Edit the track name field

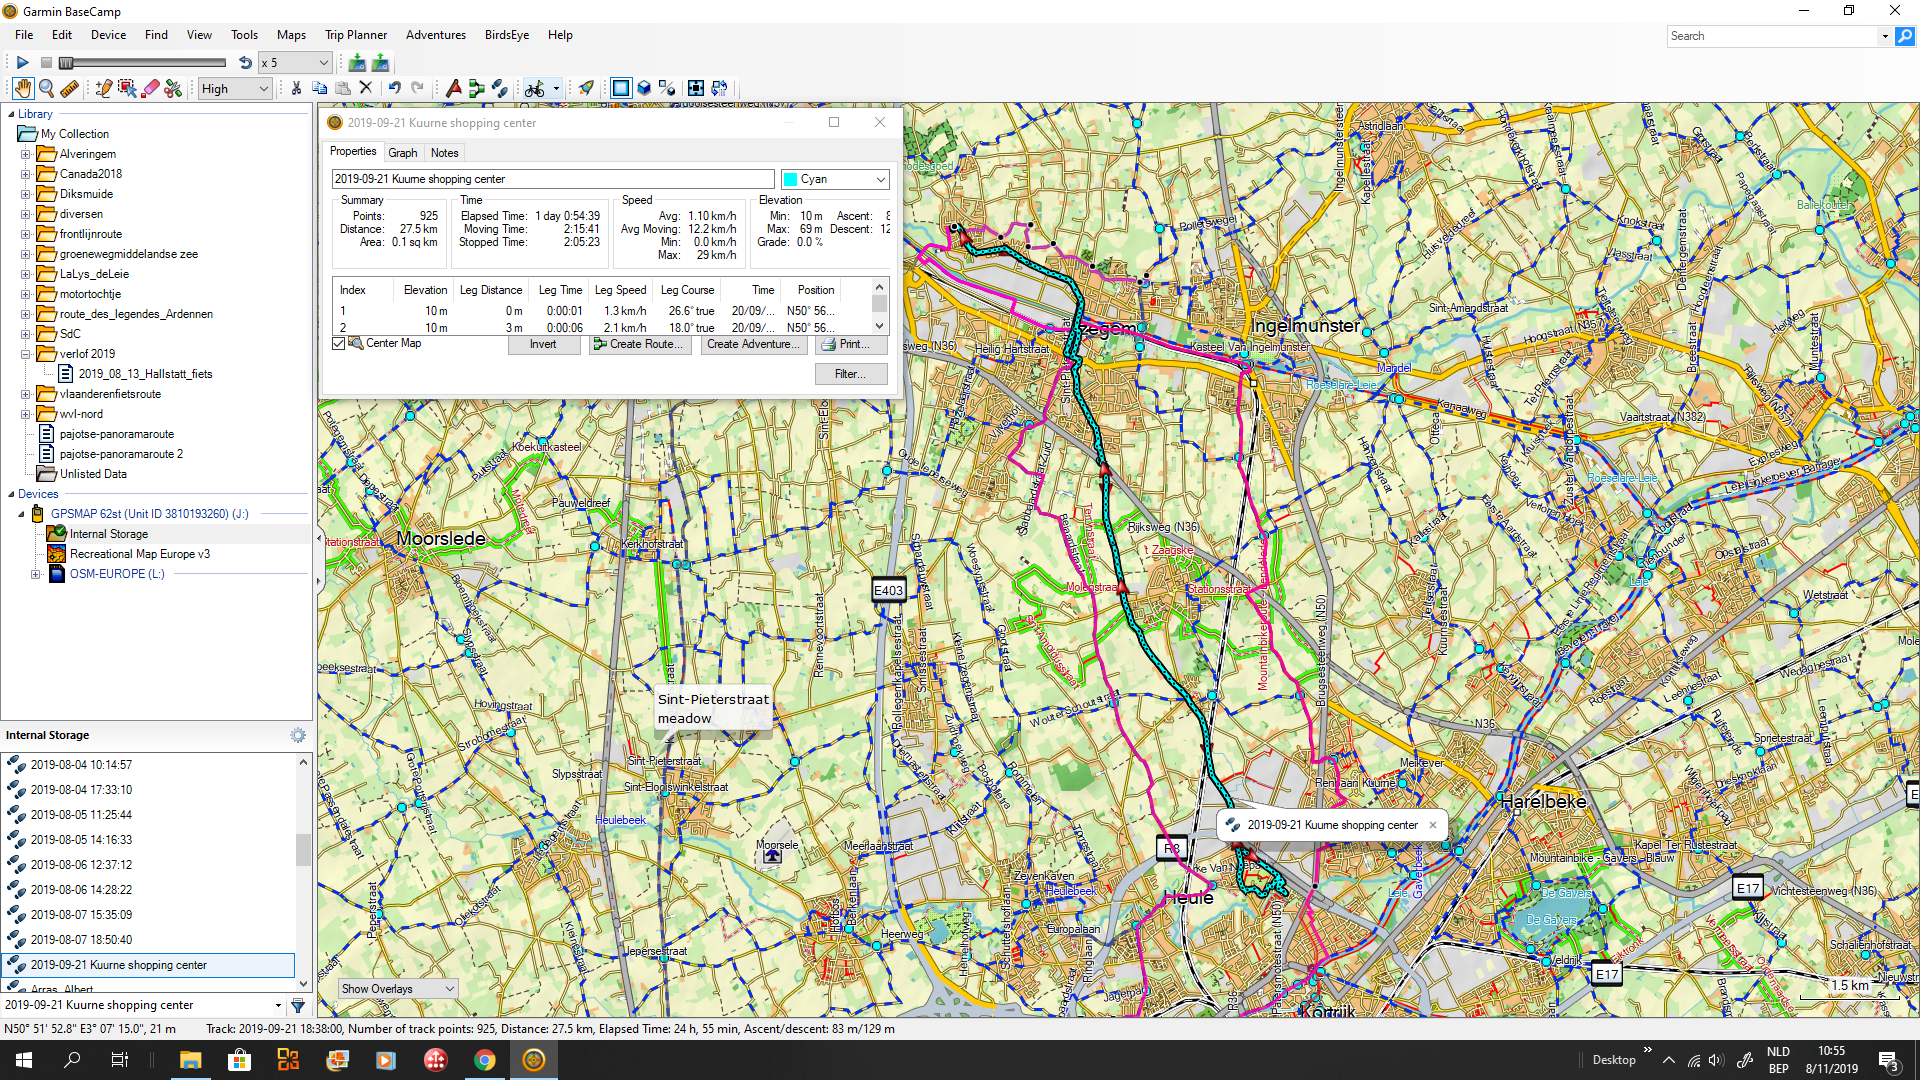click(x=553, y=179)
